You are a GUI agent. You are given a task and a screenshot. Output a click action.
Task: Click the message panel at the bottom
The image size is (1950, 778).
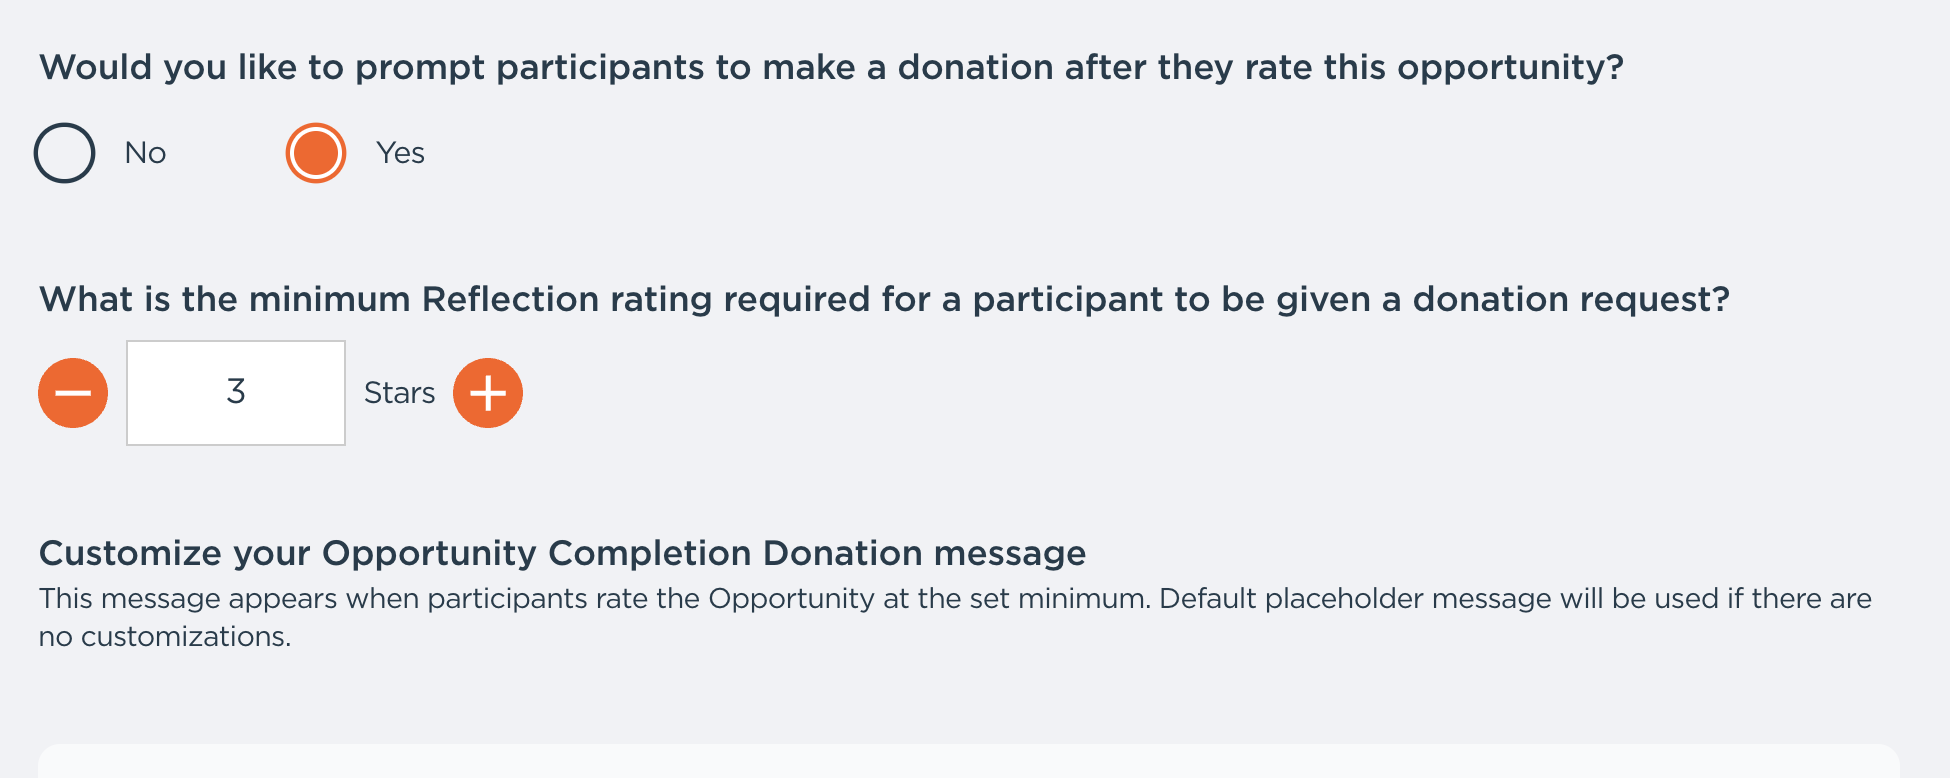point(968,761)
